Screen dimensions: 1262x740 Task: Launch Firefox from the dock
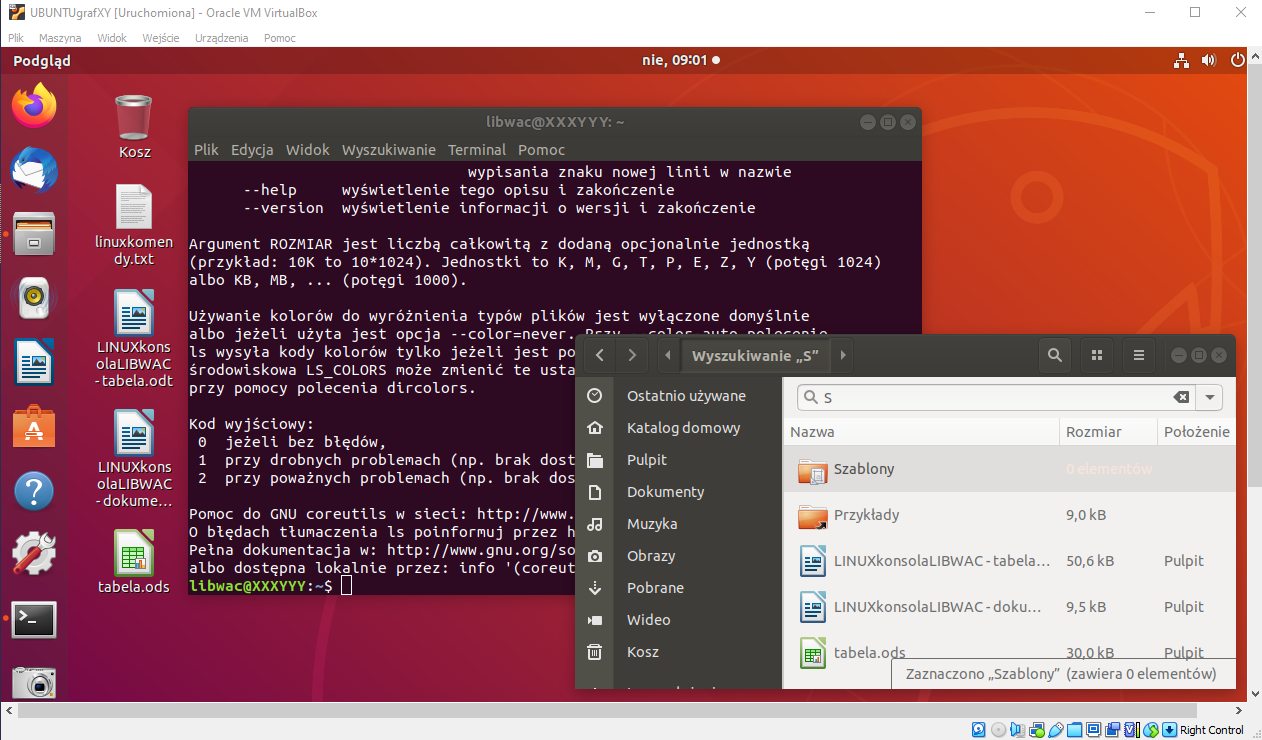pos(34,106)
